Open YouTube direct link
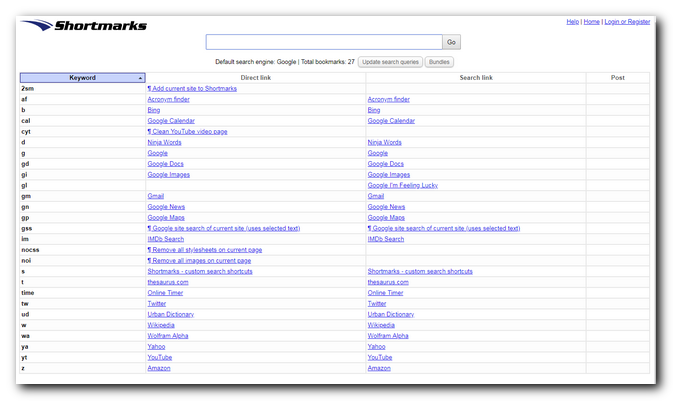This screenshot has height=401, width=673. (x=160, y=357)
